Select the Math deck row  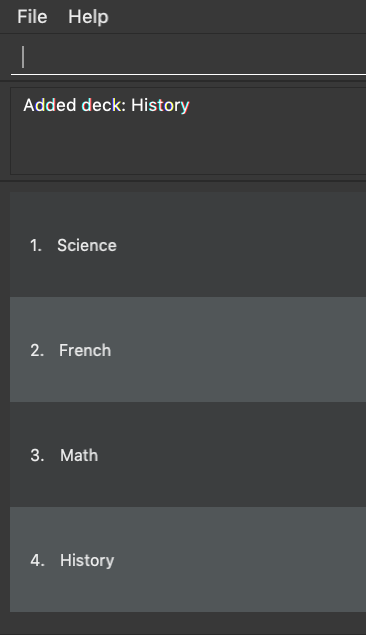tap(188, 454)
